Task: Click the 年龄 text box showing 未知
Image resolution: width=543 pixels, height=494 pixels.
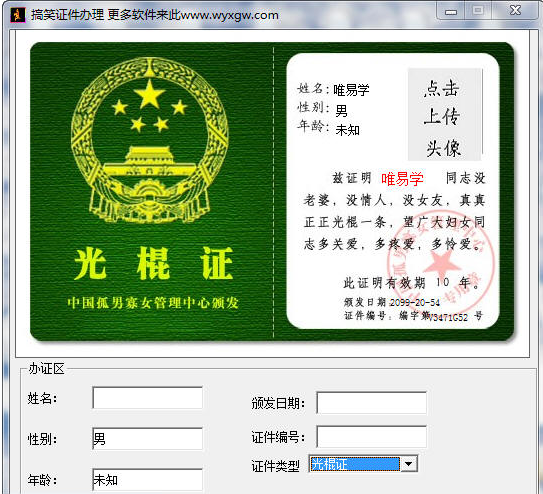Action: coord(148,479)
